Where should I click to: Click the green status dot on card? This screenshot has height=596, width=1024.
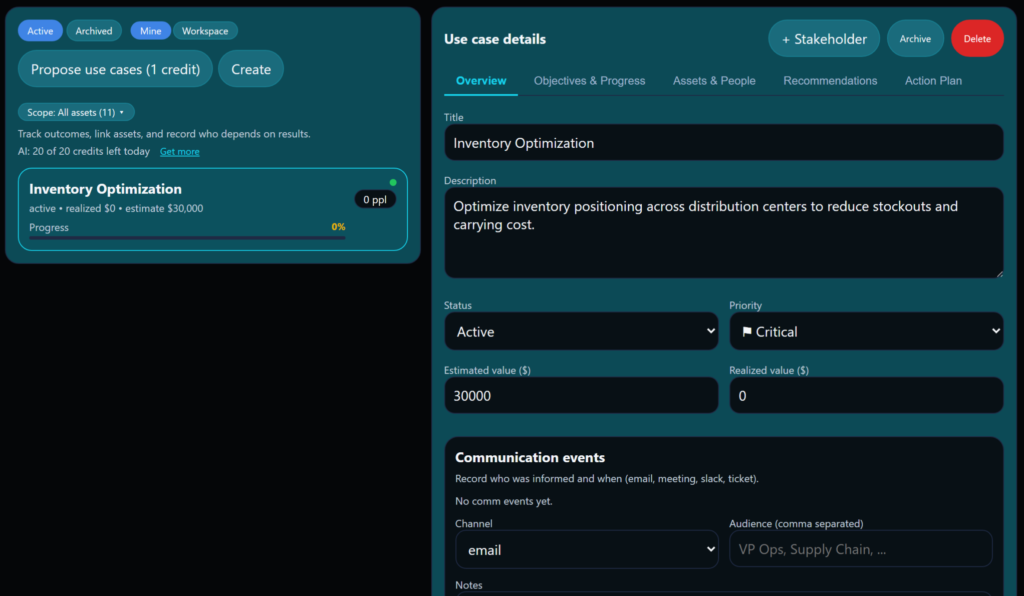(393, 182)
